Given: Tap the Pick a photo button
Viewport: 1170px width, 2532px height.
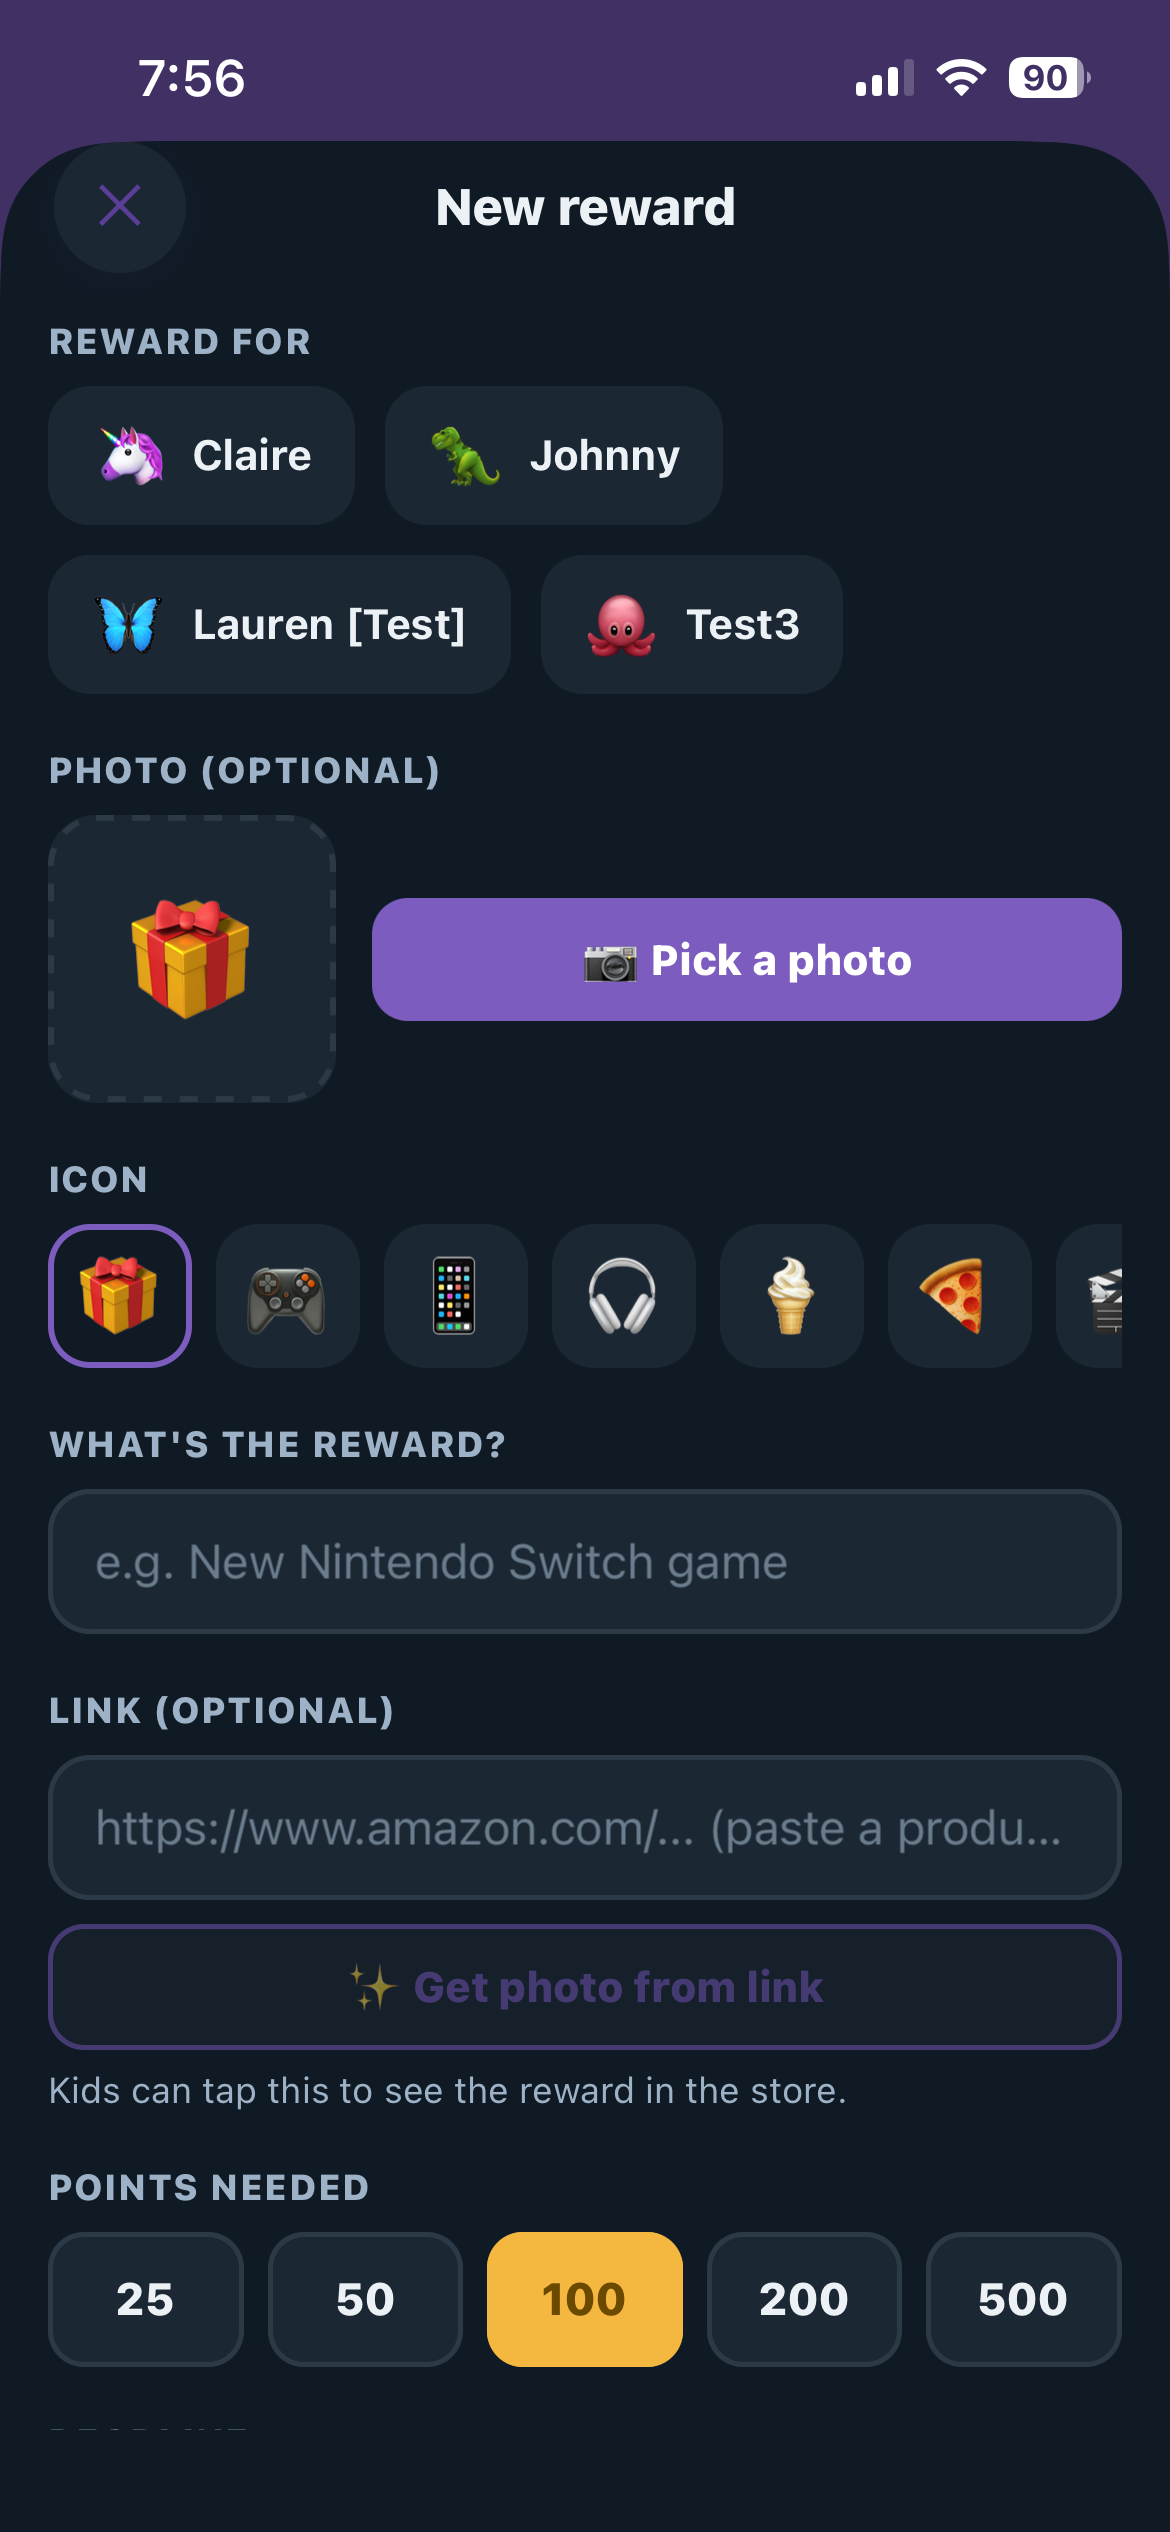Looking at the screenshot, I should [747, 959].
